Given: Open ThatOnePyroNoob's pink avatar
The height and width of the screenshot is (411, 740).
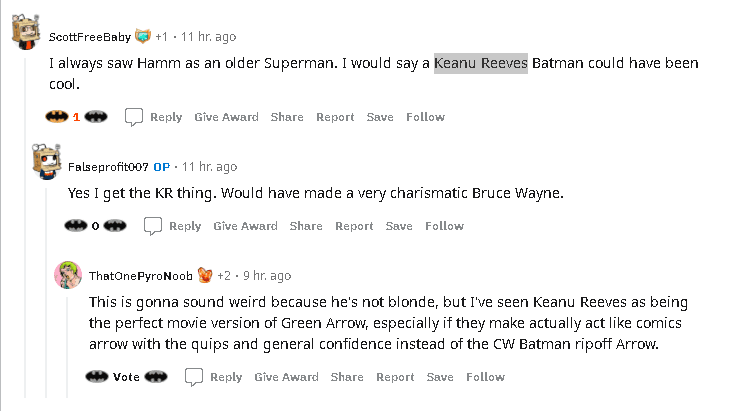Looking at the screenshot, I should click(x=68, y=275).
